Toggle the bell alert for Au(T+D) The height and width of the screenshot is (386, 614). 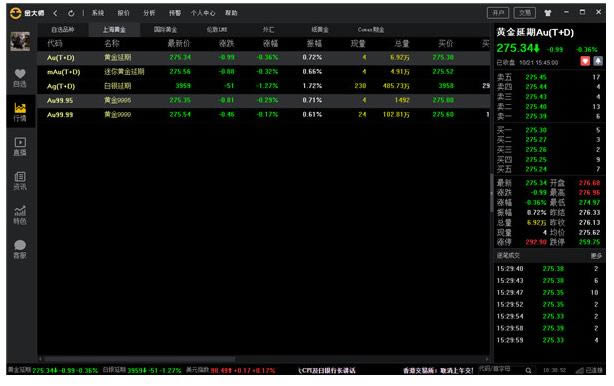(598, 61)
